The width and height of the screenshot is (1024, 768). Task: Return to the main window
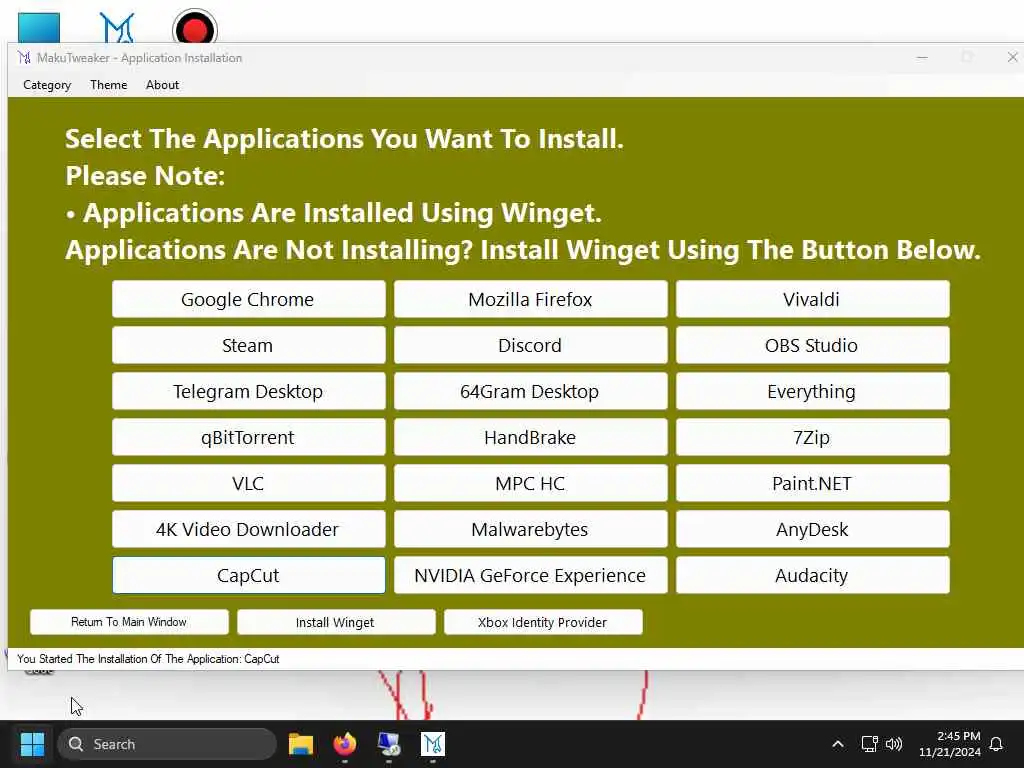pyautogui.click(x=129, y=622)
